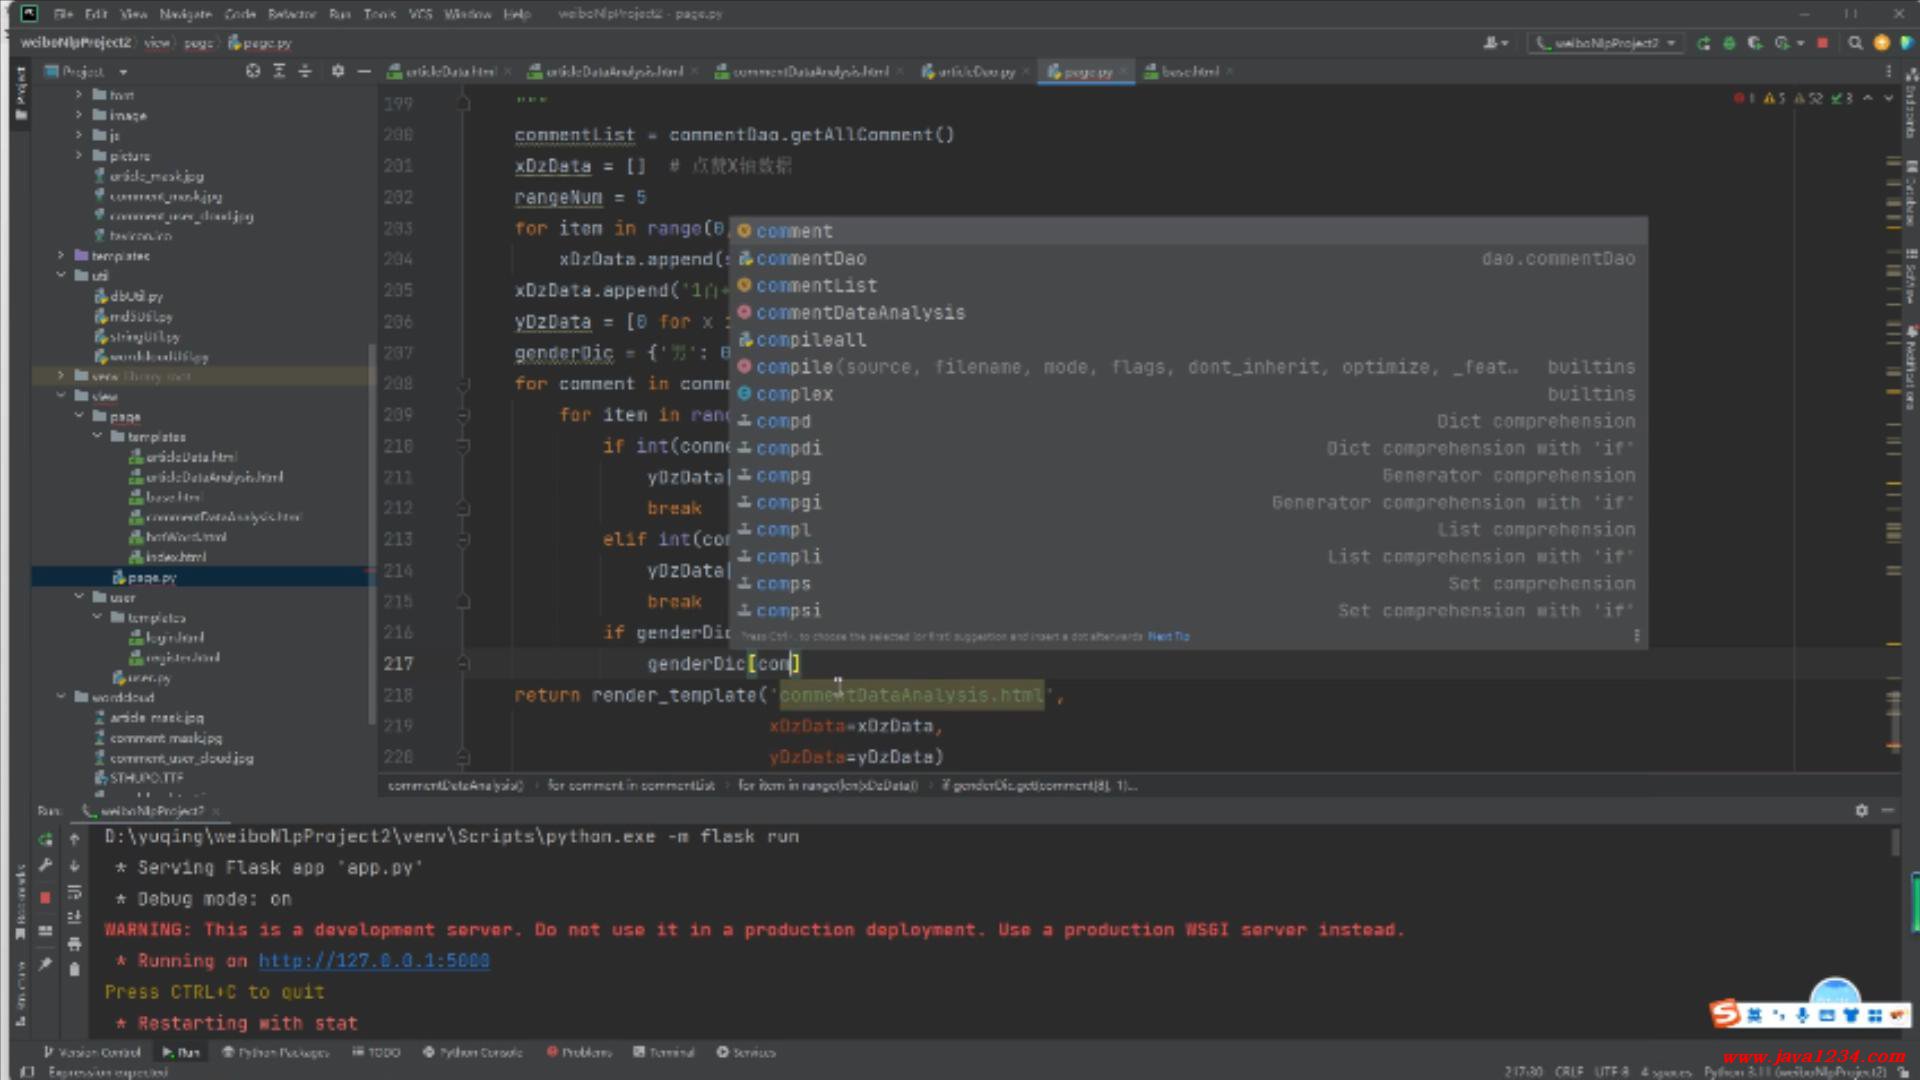Viewport: 1920px width, 1080px height.
Task: Click the red Stop button in main toolbar
Action: [x=1822, y=43]
